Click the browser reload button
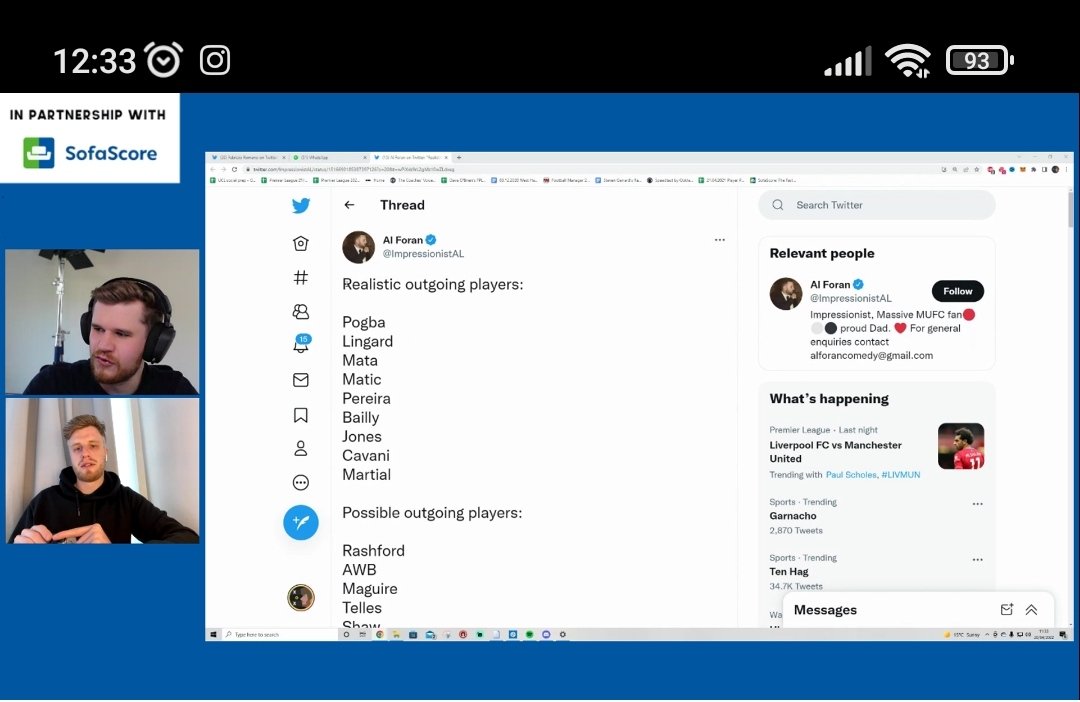This screenshot has height=702, width=1080. click(234, 169)
